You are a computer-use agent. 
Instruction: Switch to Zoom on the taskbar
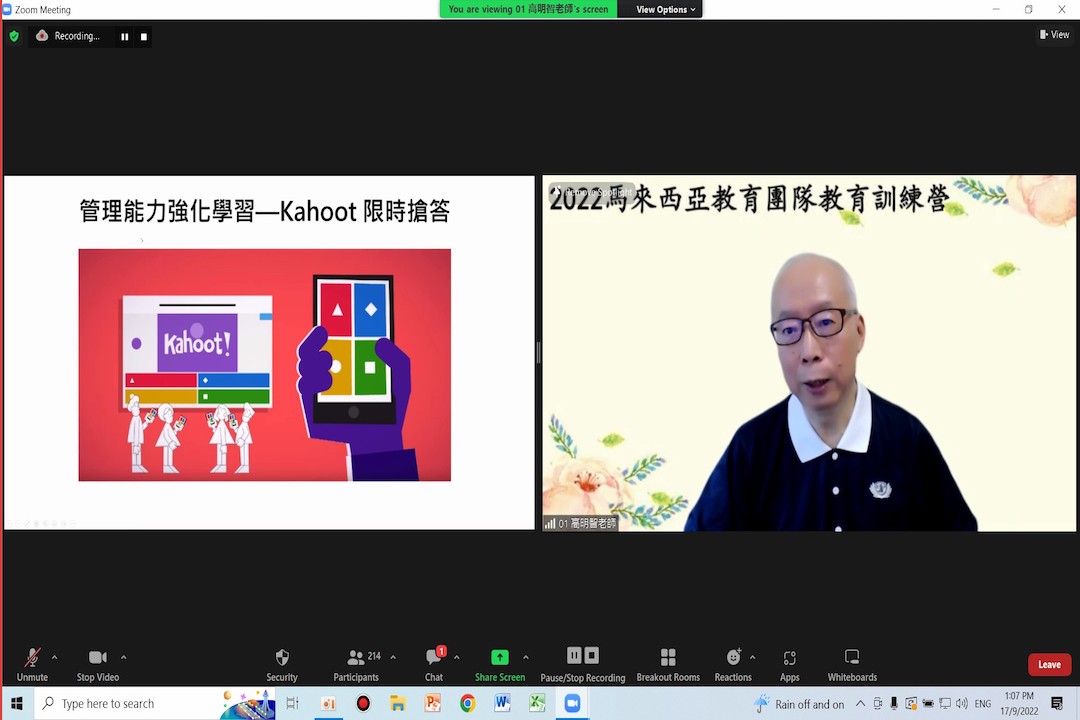click(x=572, y=703)
